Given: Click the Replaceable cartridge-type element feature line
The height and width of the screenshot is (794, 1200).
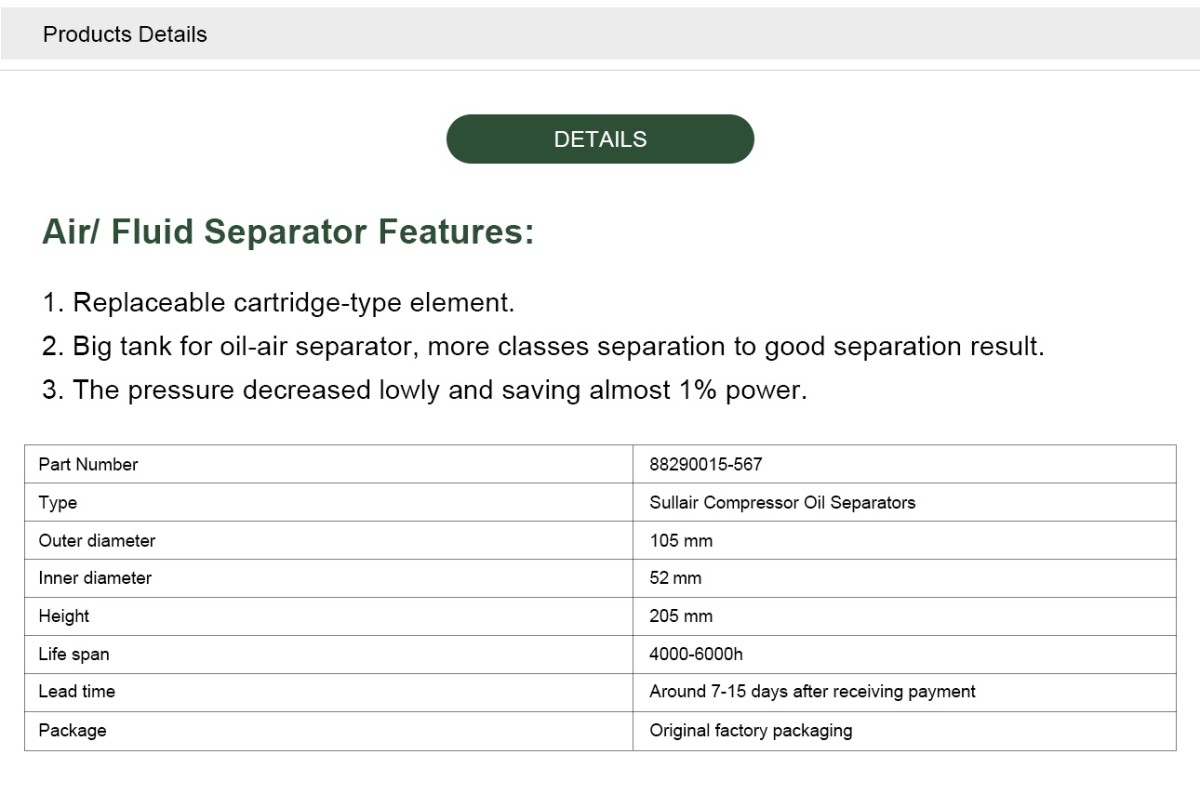Looking at the screenshot, I should coord(278,302).
